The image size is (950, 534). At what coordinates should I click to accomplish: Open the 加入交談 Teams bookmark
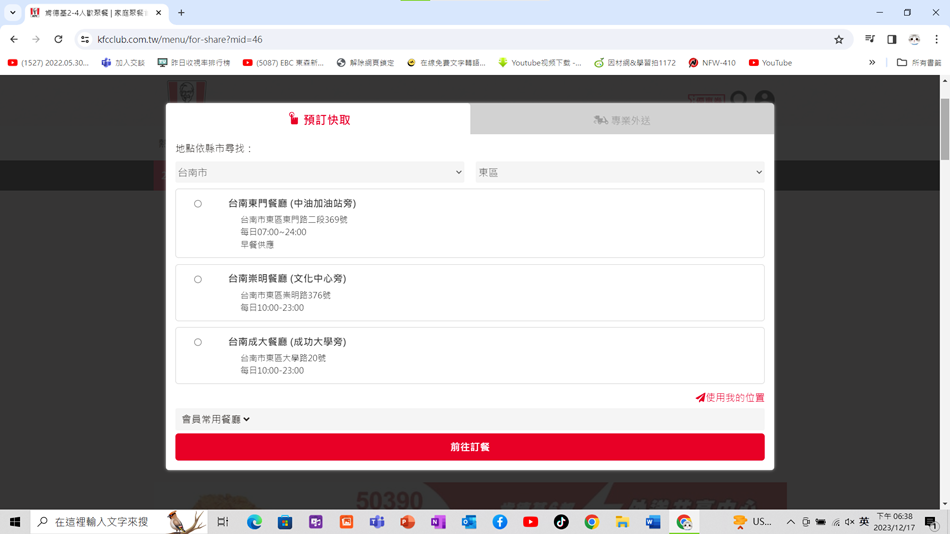click(123, 62)
